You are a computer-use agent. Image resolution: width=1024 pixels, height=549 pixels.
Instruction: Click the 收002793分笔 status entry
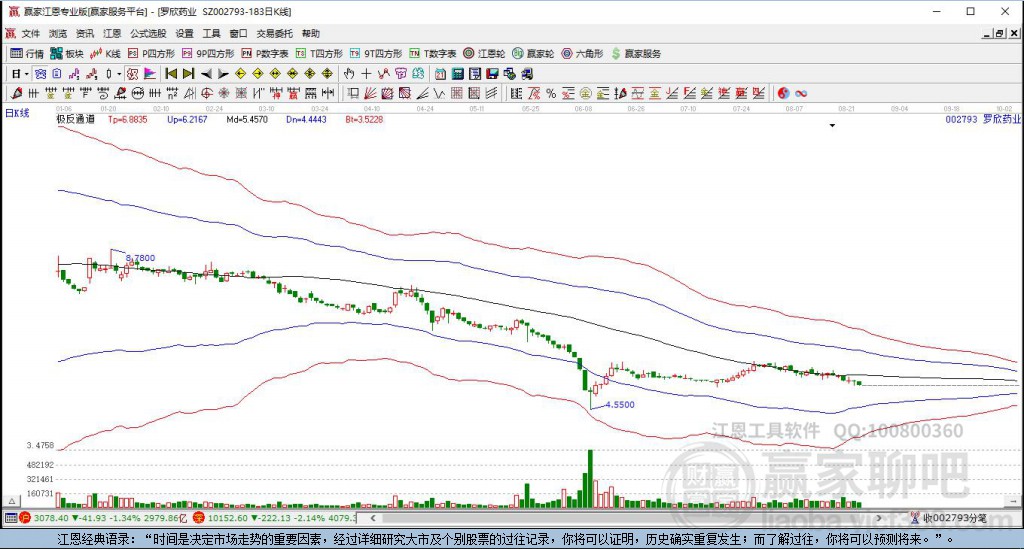tap(949, 518)
